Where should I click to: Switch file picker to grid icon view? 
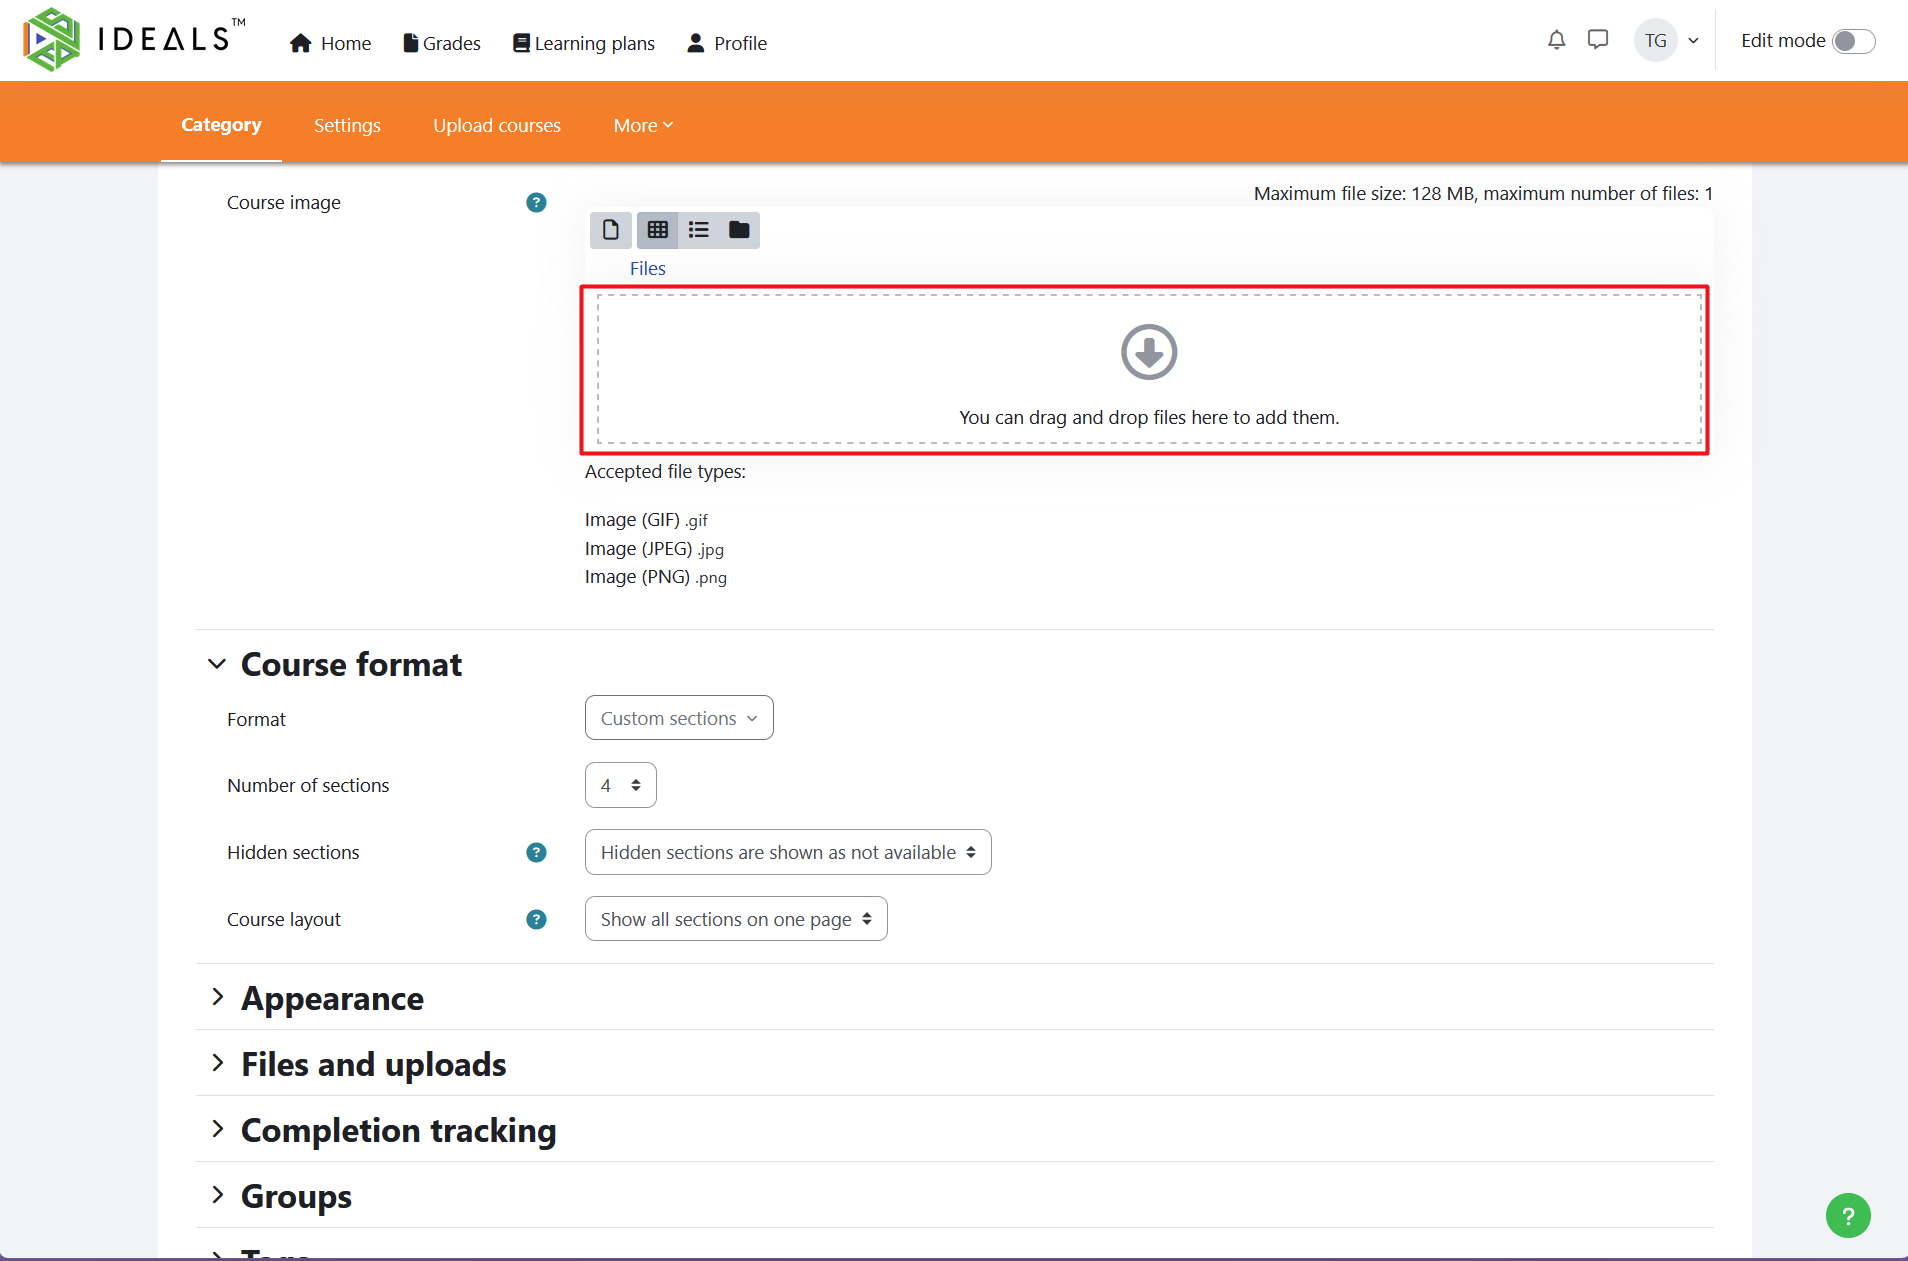(657, 230)
